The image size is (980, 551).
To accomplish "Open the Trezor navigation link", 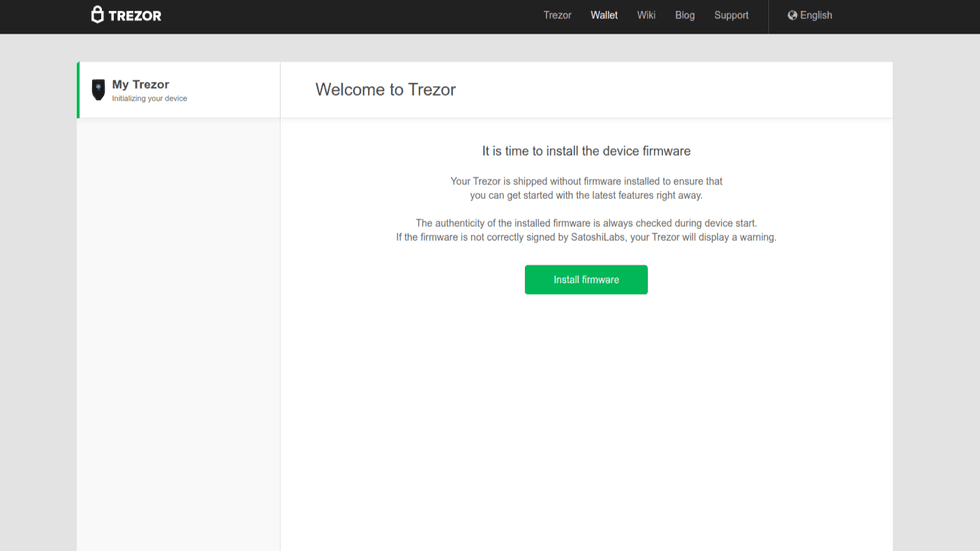I will click(x=557, y=16).
